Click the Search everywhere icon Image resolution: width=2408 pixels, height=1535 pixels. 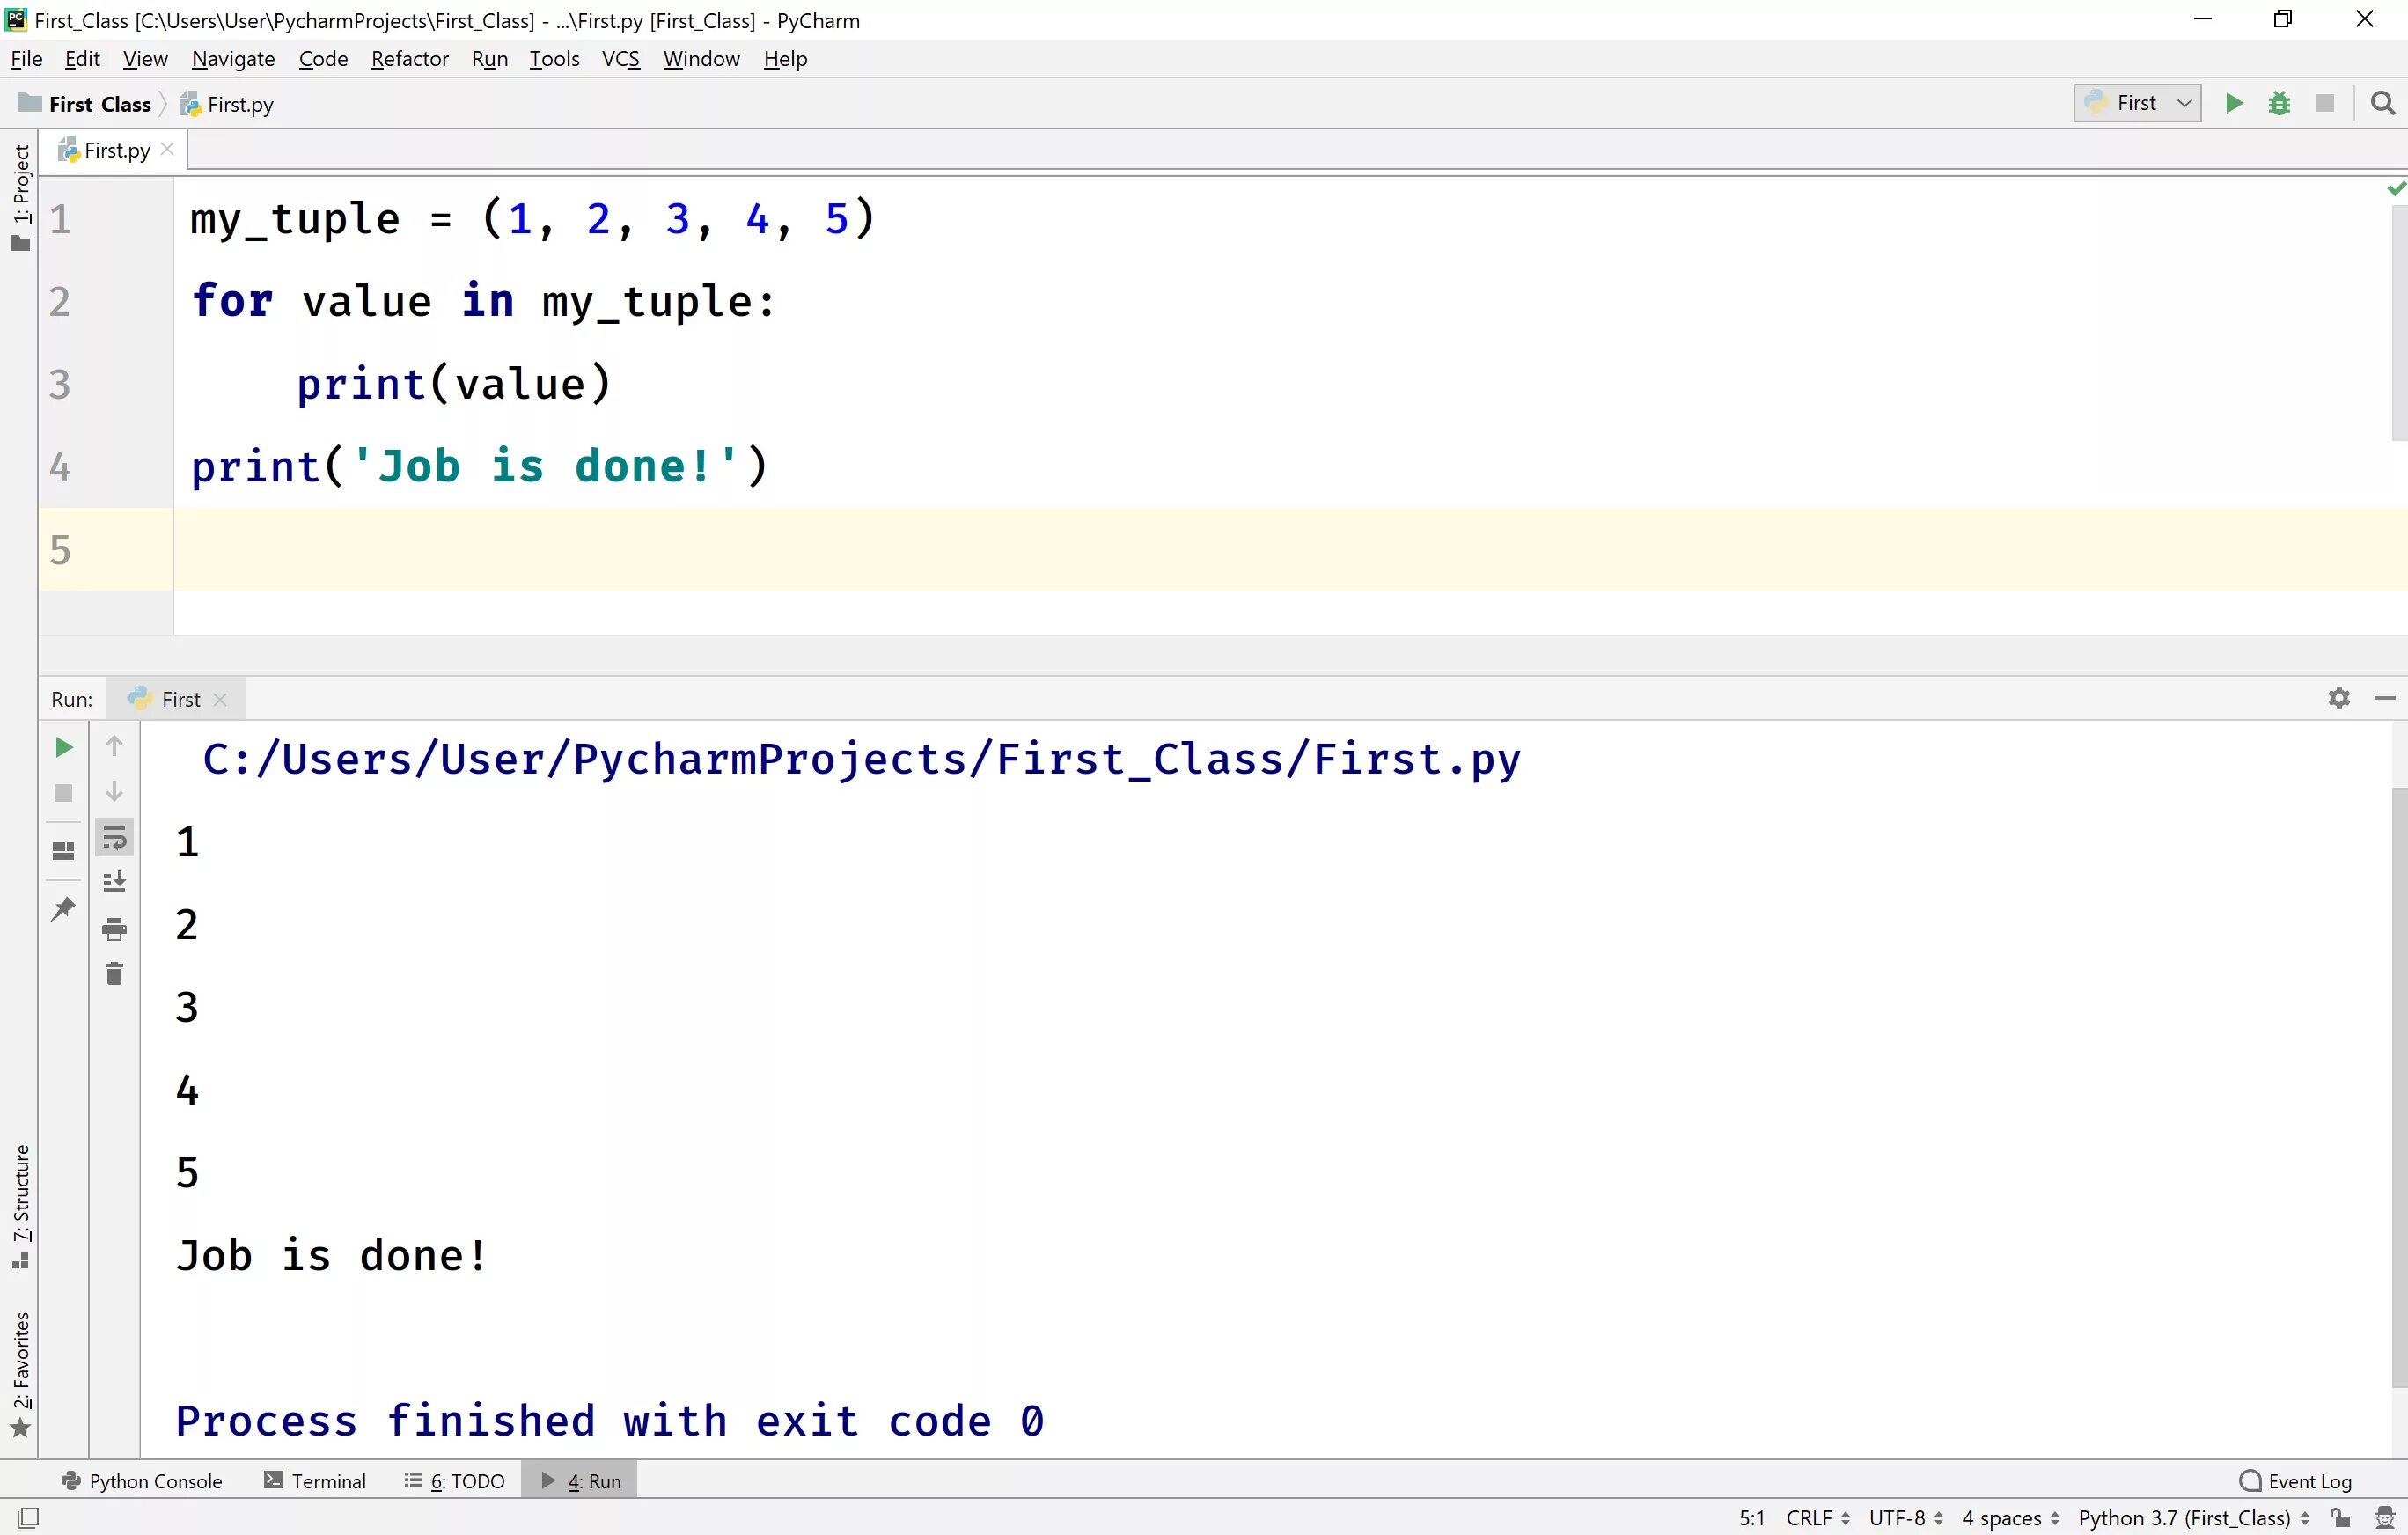[2383, 102]
